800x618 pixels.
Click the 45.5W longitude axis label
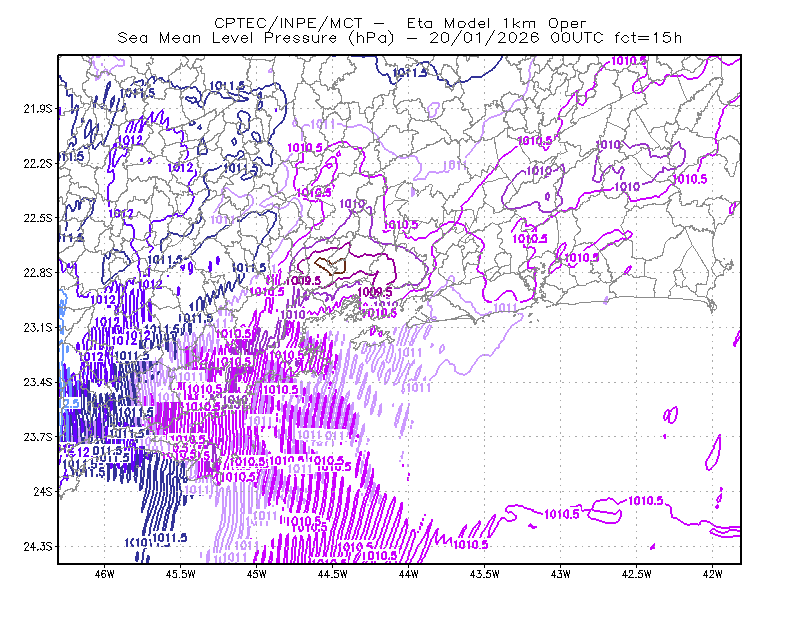point(181,574)
